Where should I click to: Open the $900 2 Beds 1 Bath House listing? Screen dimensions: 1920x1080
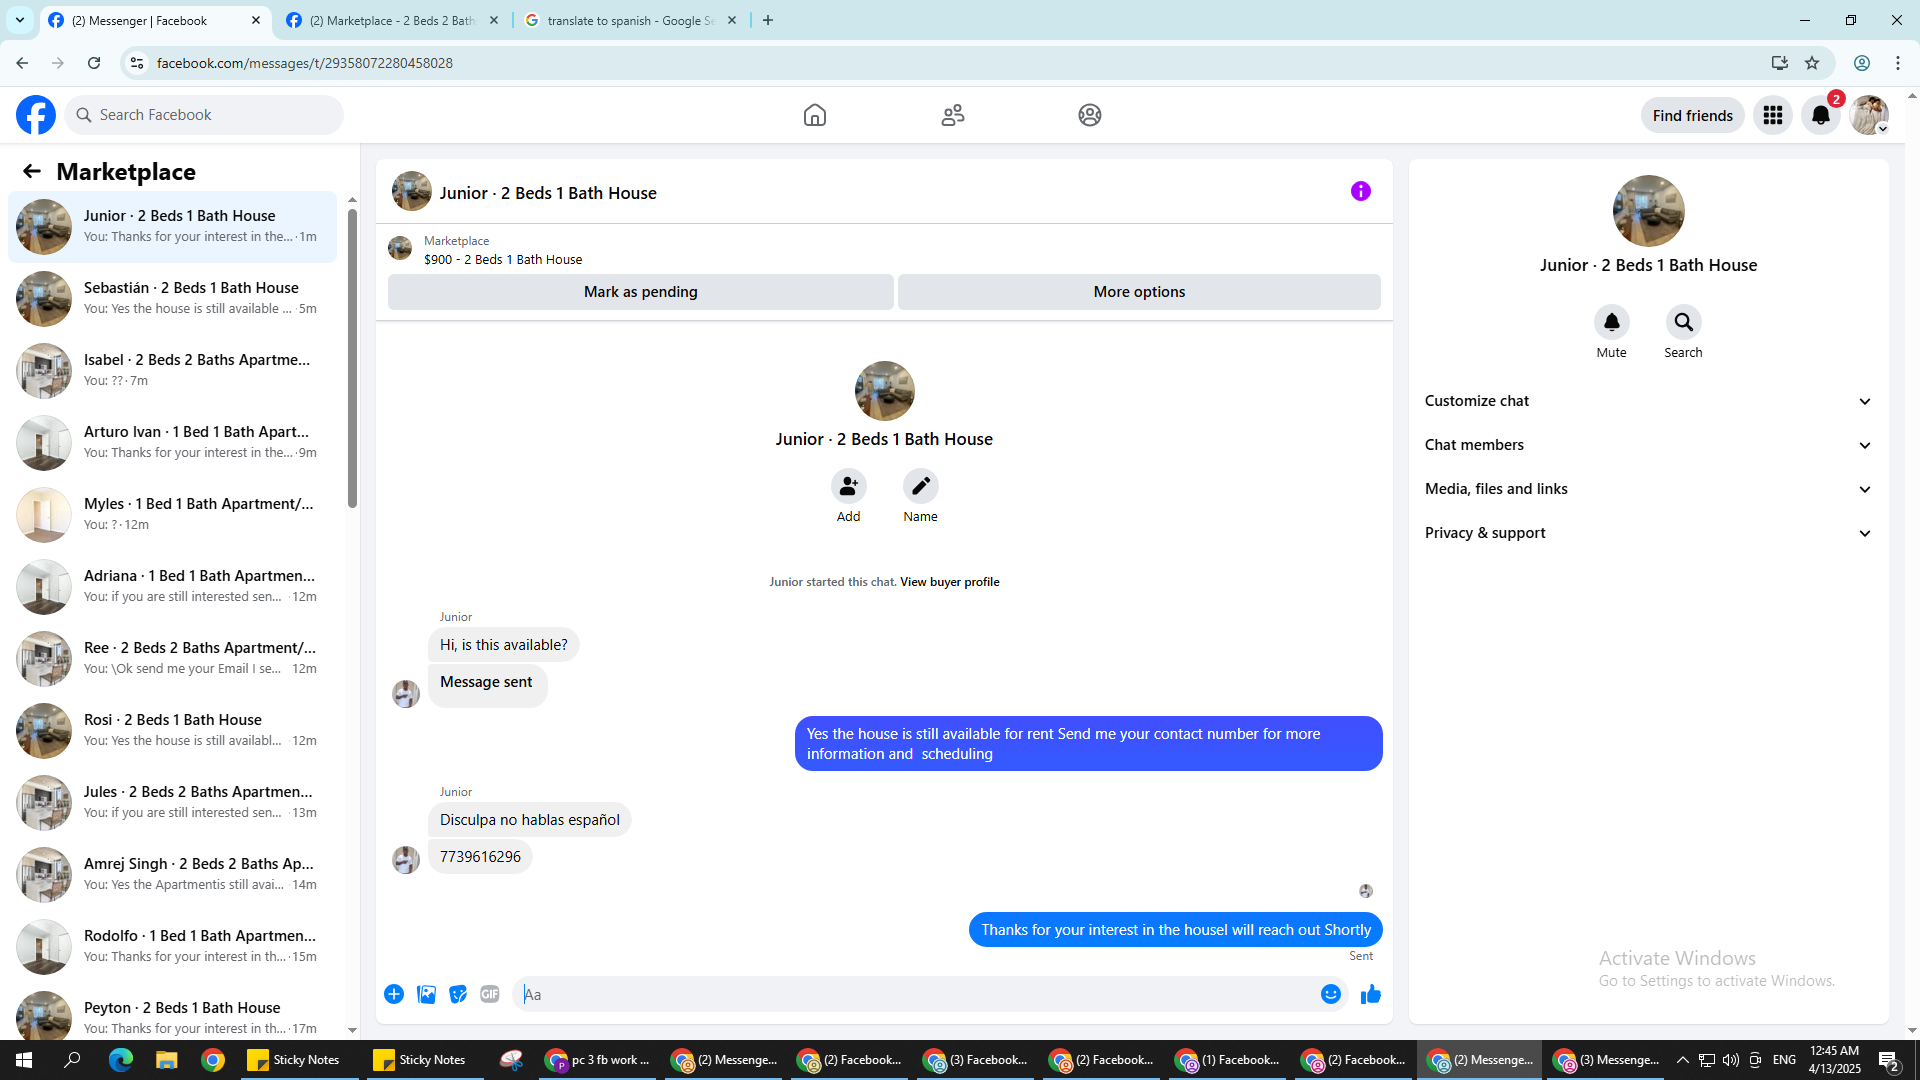pyautogui.click(x=503, y=259)
